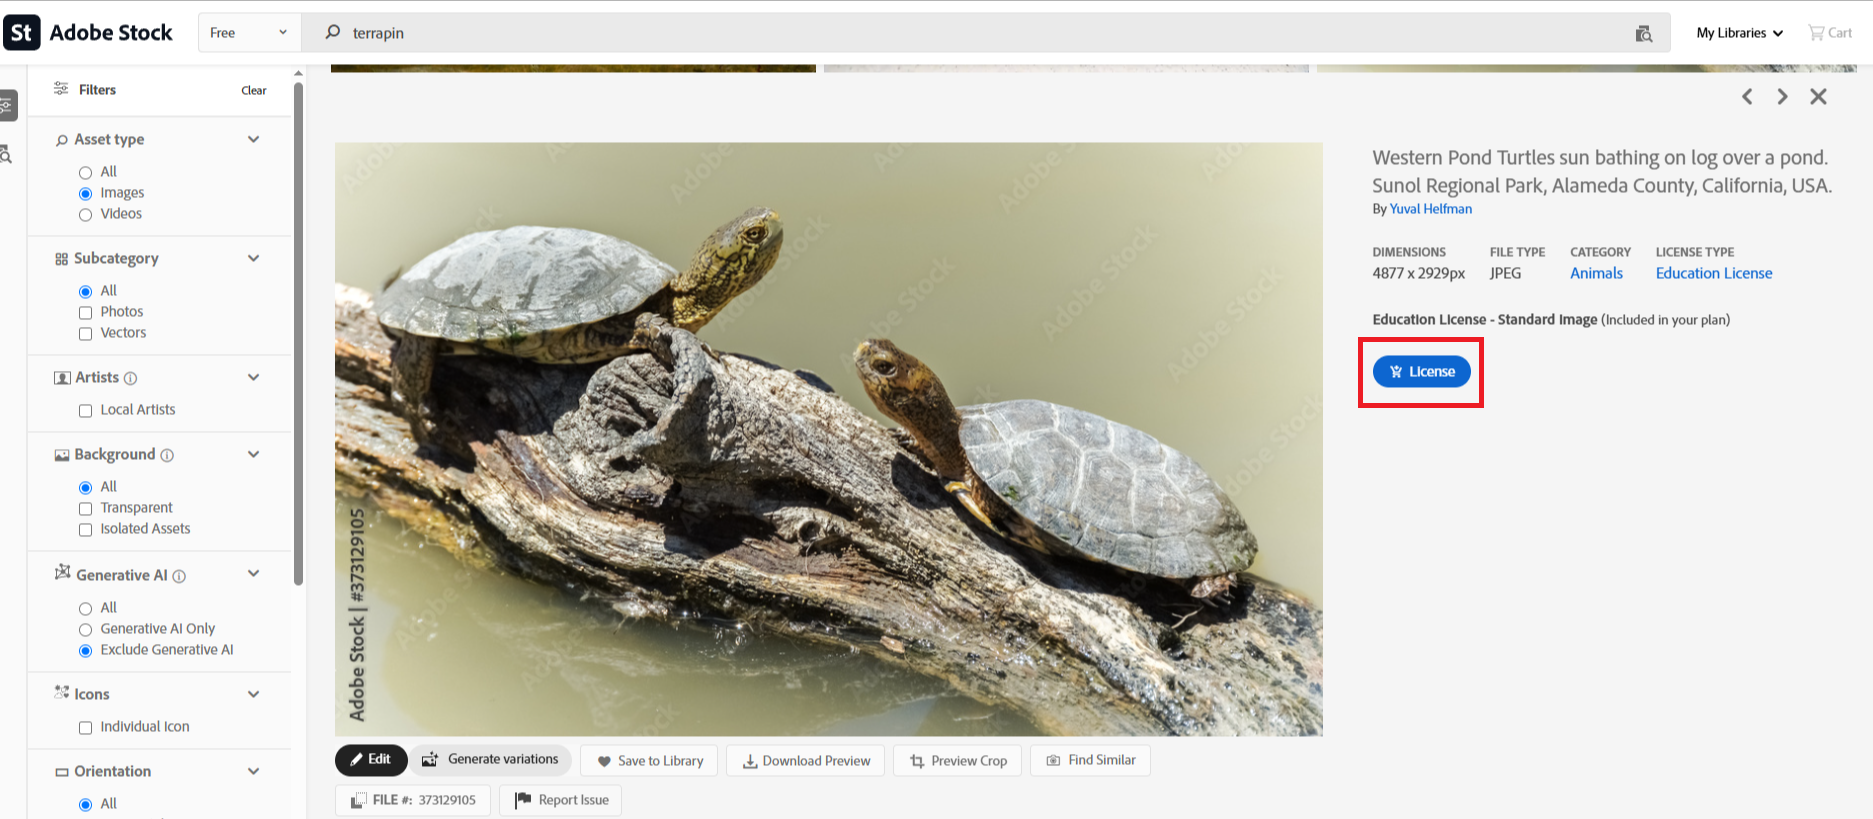Screen dimensions: 1873x819
Task: Select Generative AI Only radio option
Action: 86,630
